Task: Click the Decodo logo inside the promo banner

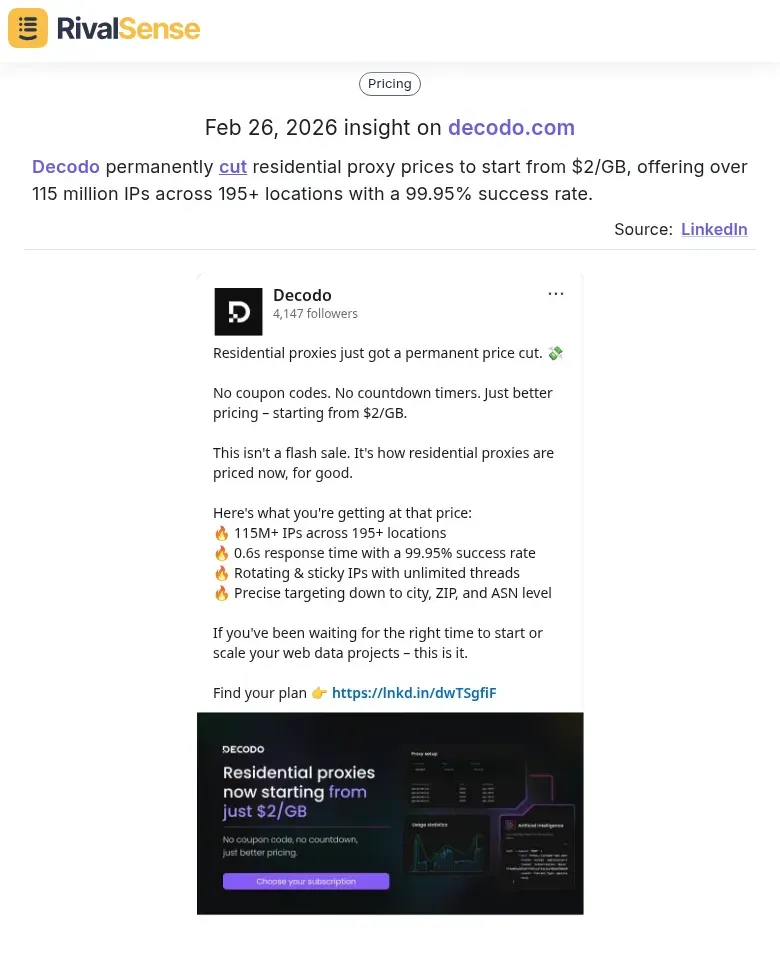Action: point(244,747)
